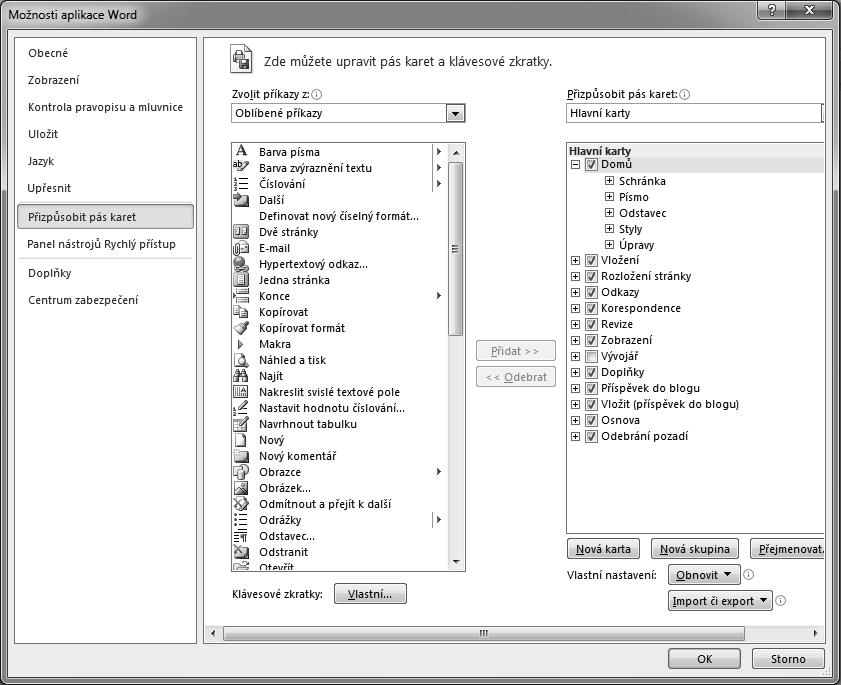Viewport: 841px width, 685px height.
Task: Select the Obrázek picture icon
Action: 241,488
